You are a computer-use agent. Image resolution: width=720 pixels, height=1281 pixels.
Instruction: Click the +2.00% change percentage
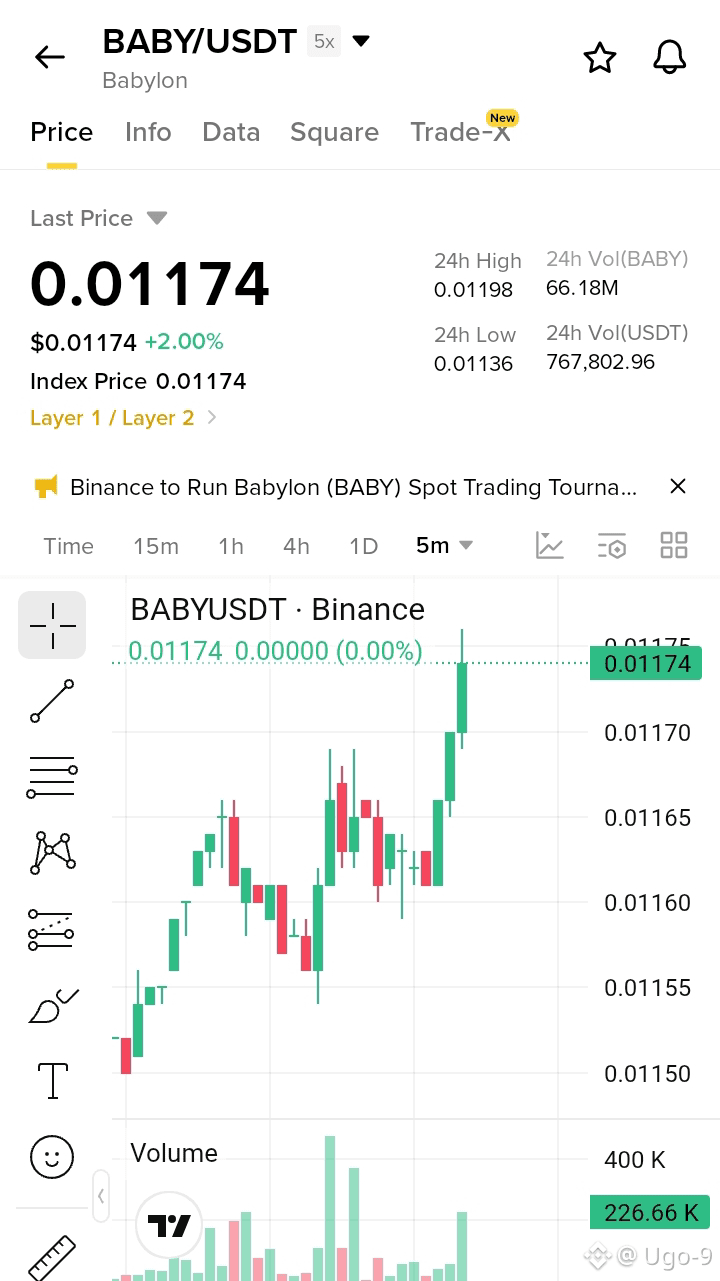(x=184, y=342)
